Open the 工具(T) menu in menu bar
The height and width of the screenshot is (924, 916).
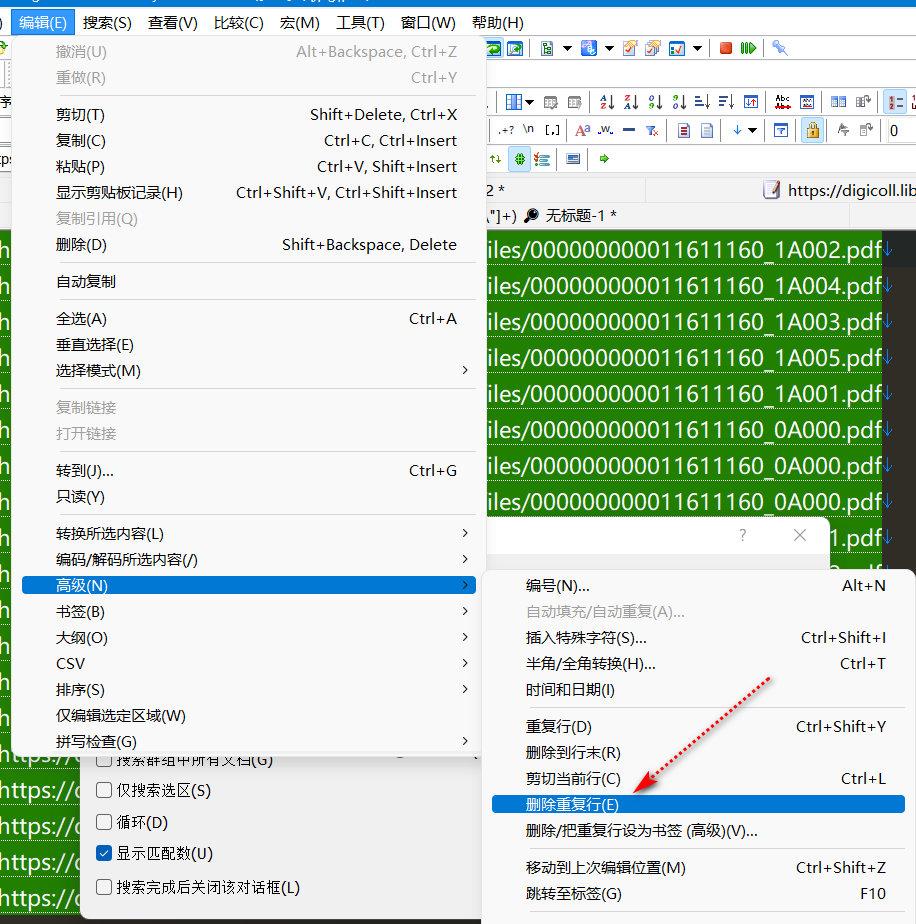coord(360,22)
